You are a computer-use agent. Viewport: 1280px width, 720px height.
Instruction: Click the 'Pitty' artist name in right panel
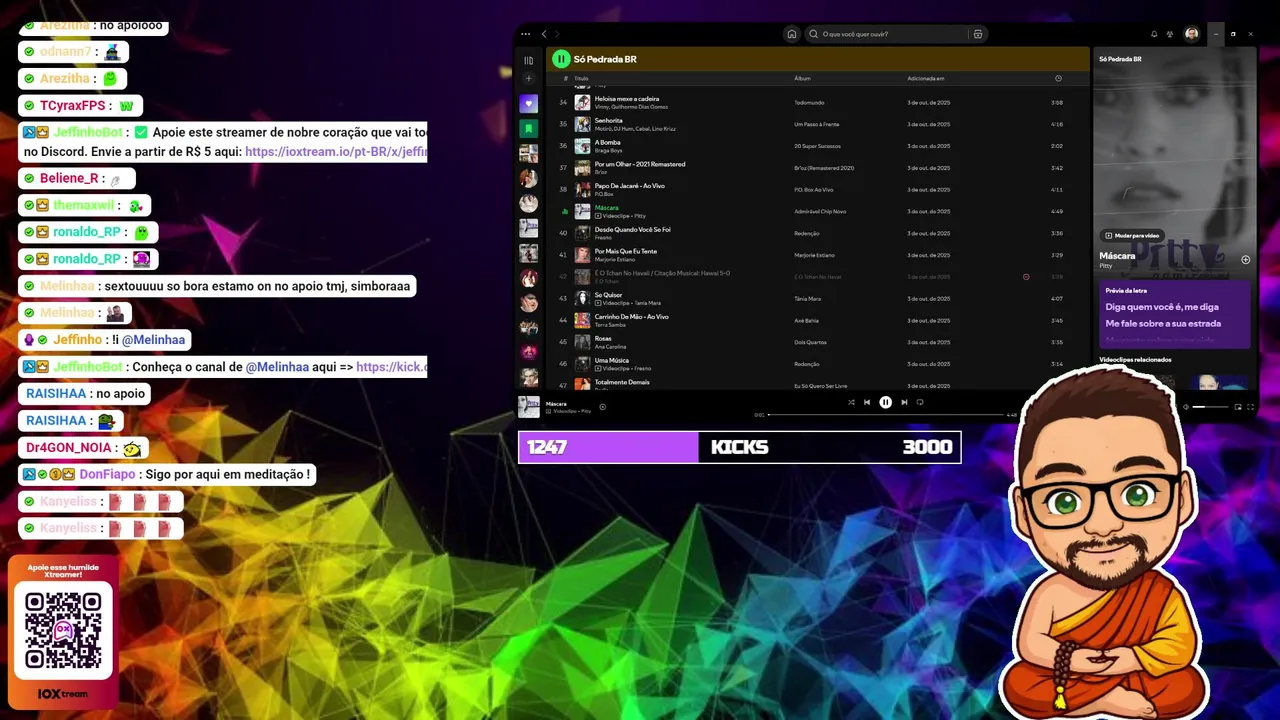coord(1106,266)
